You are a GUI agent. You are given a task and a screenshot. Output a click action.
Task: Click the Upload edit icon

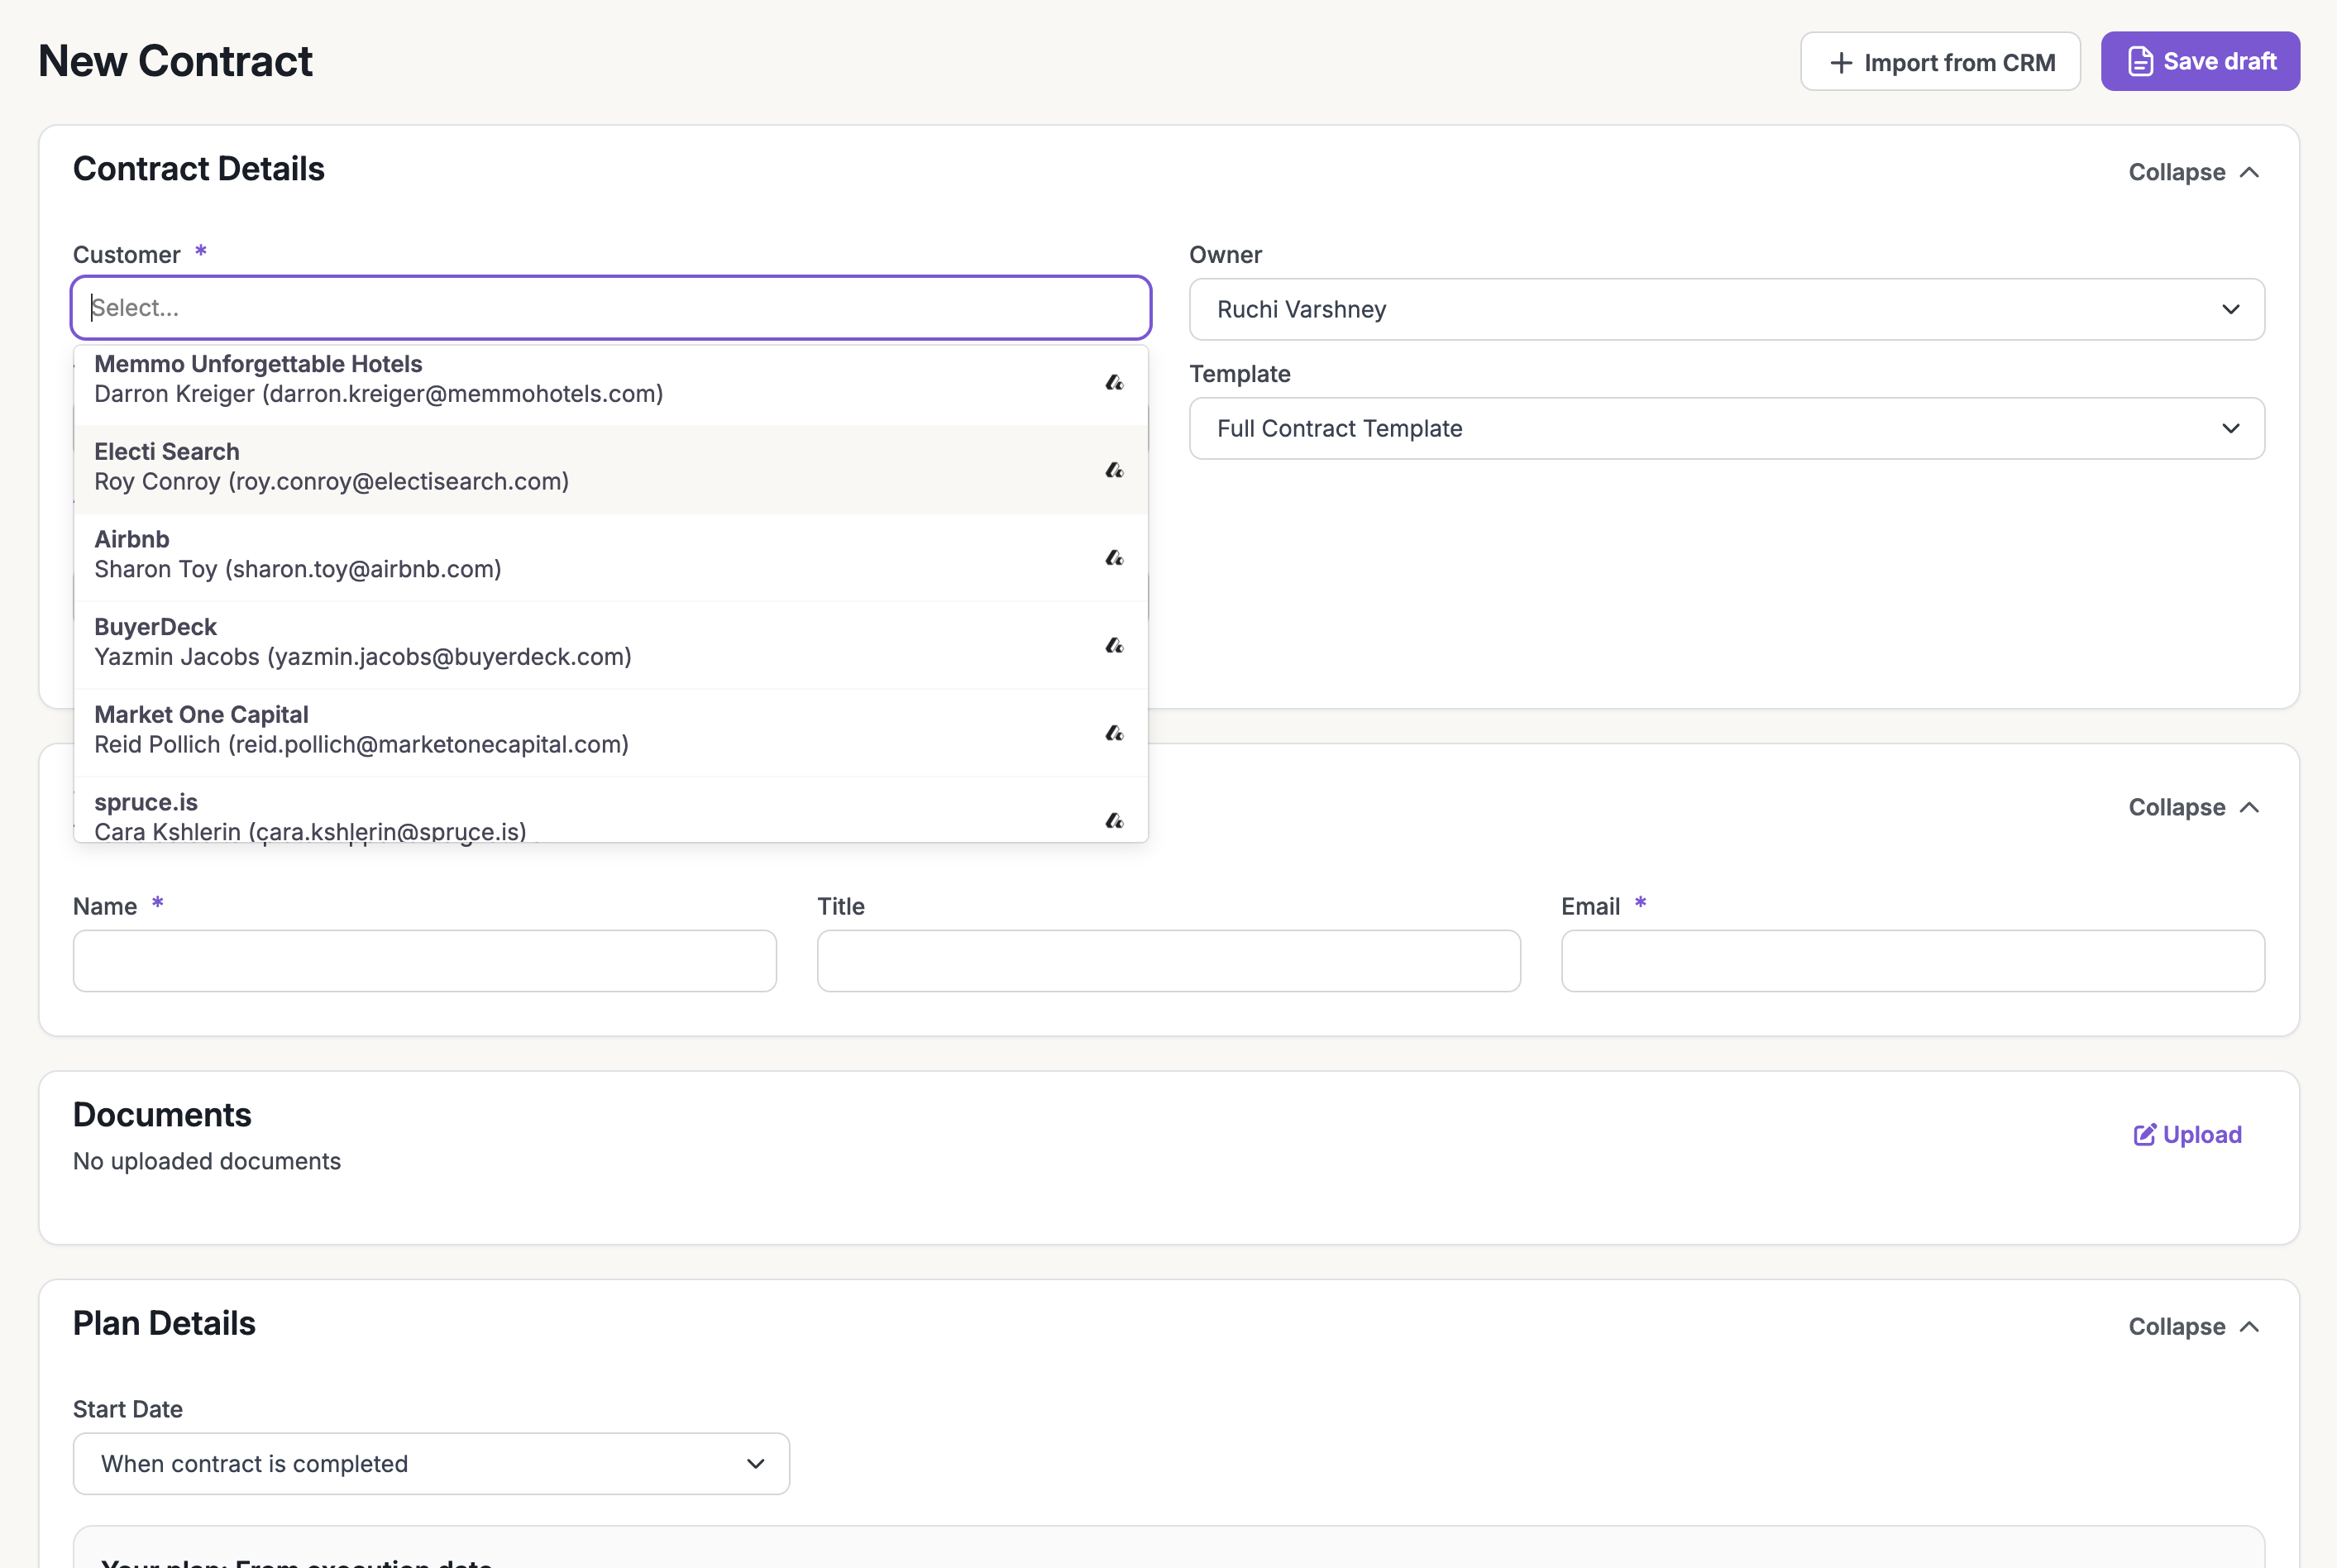point(2144,1134)
